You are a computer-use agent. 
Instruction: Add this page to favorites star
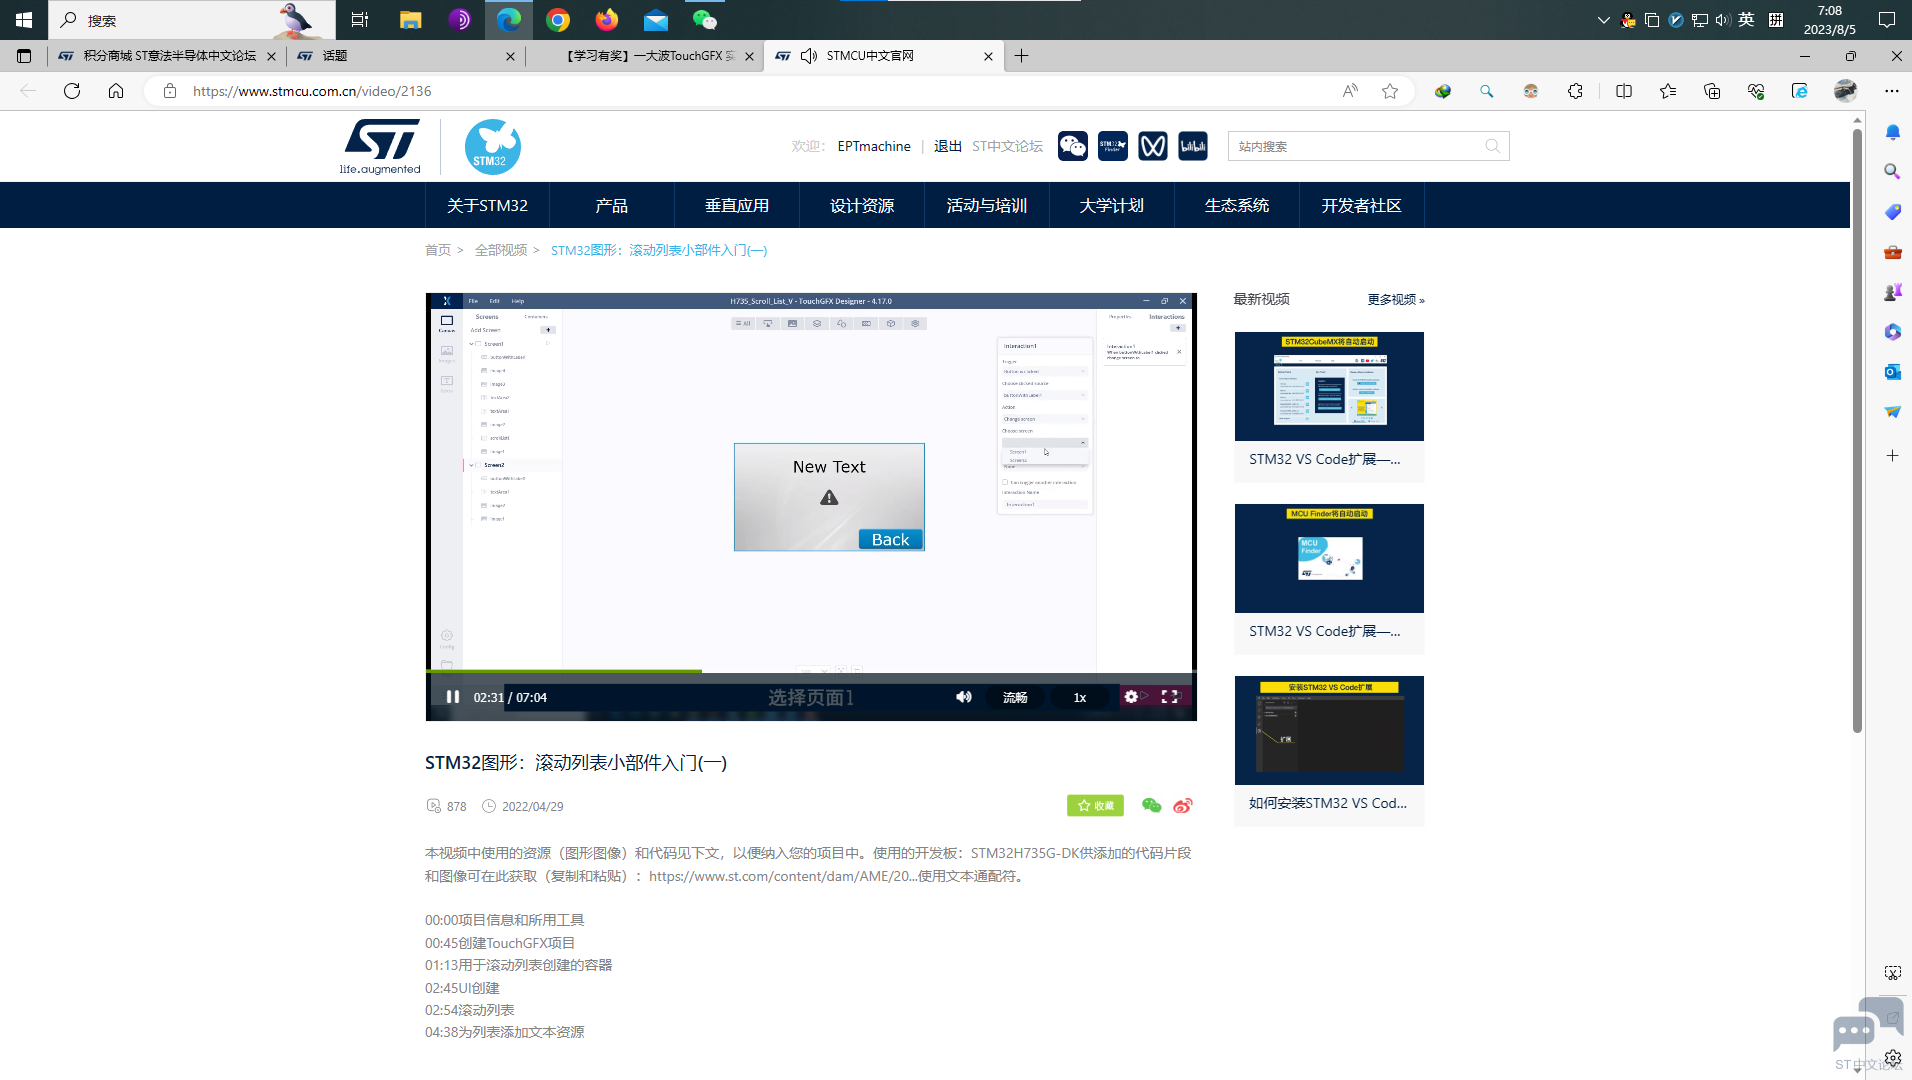point(1390,91)
